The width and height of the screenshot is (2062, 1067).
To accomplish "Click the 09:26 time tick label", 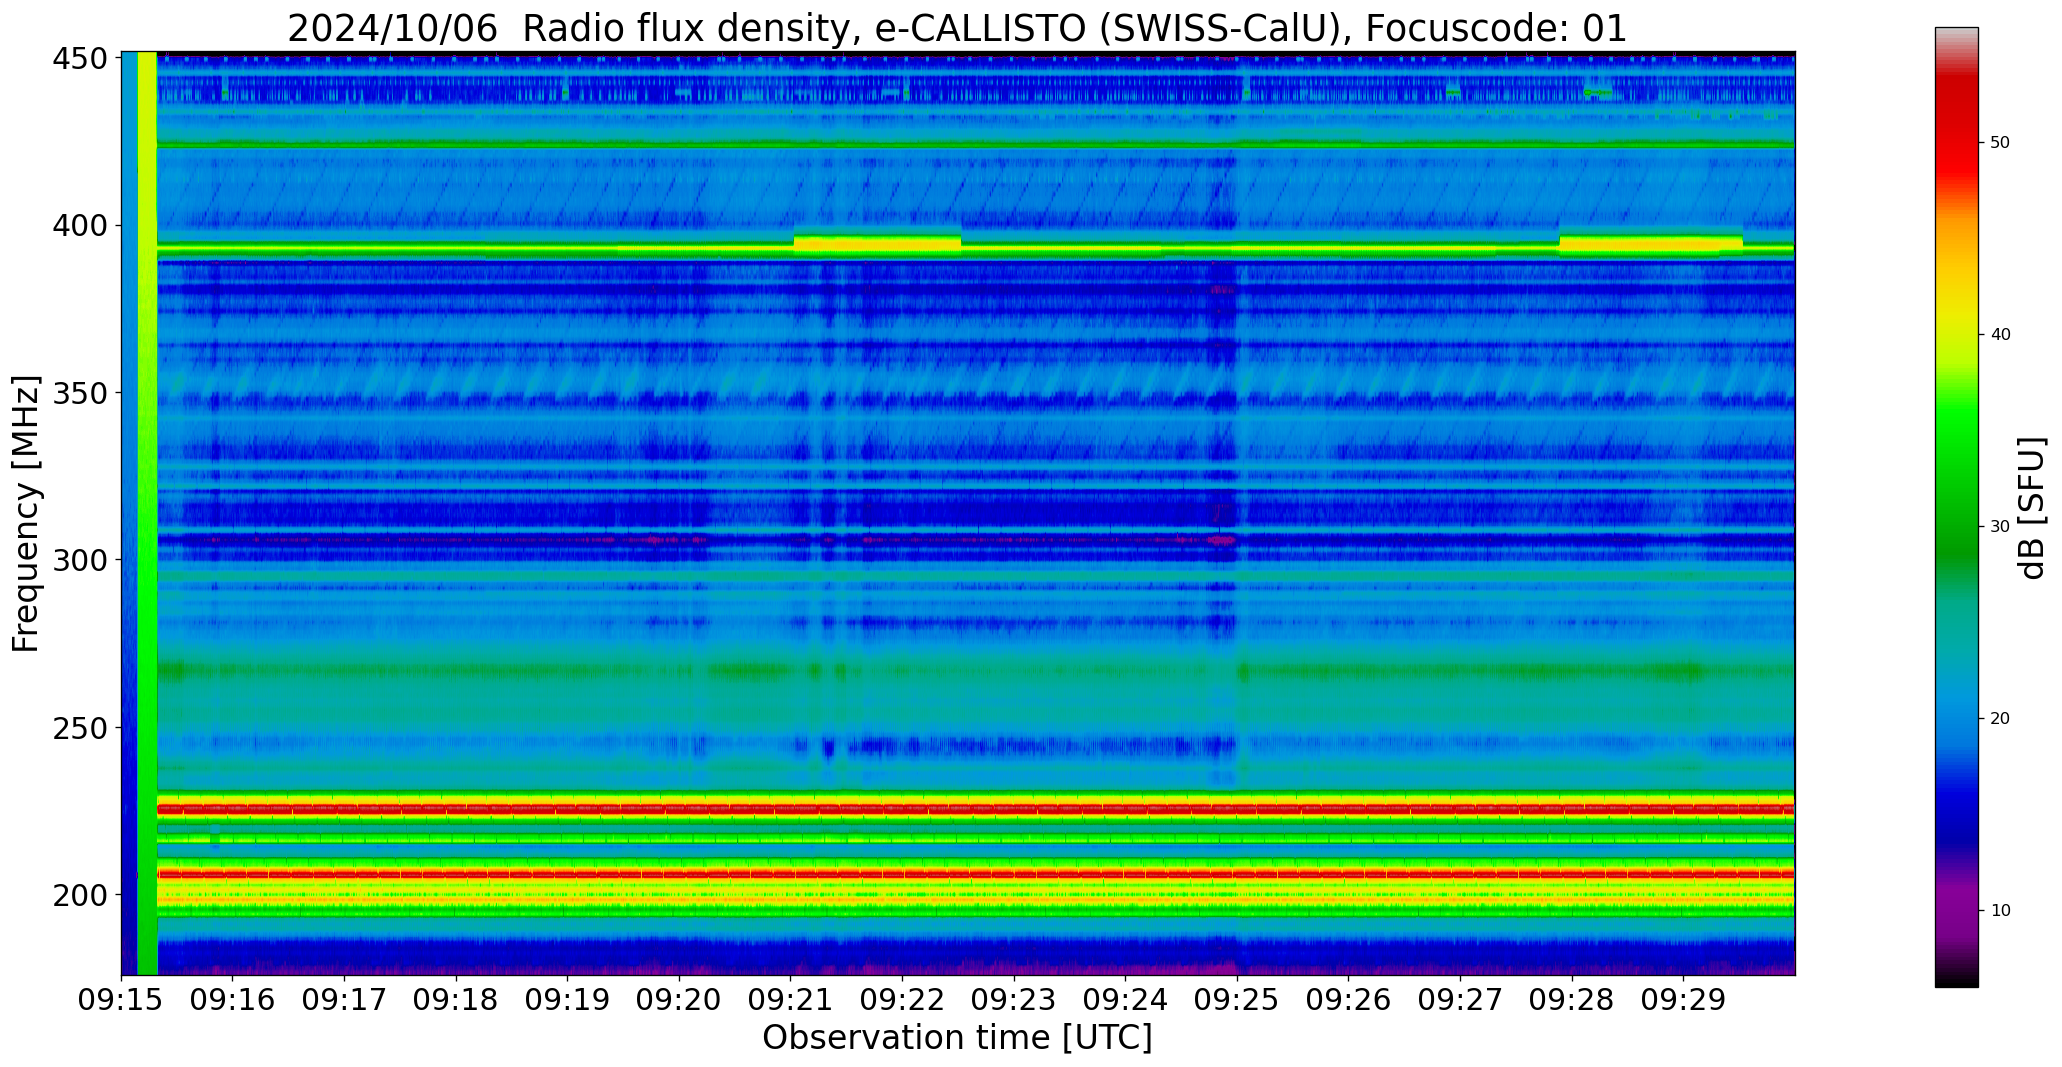I will point(1348,1000).
